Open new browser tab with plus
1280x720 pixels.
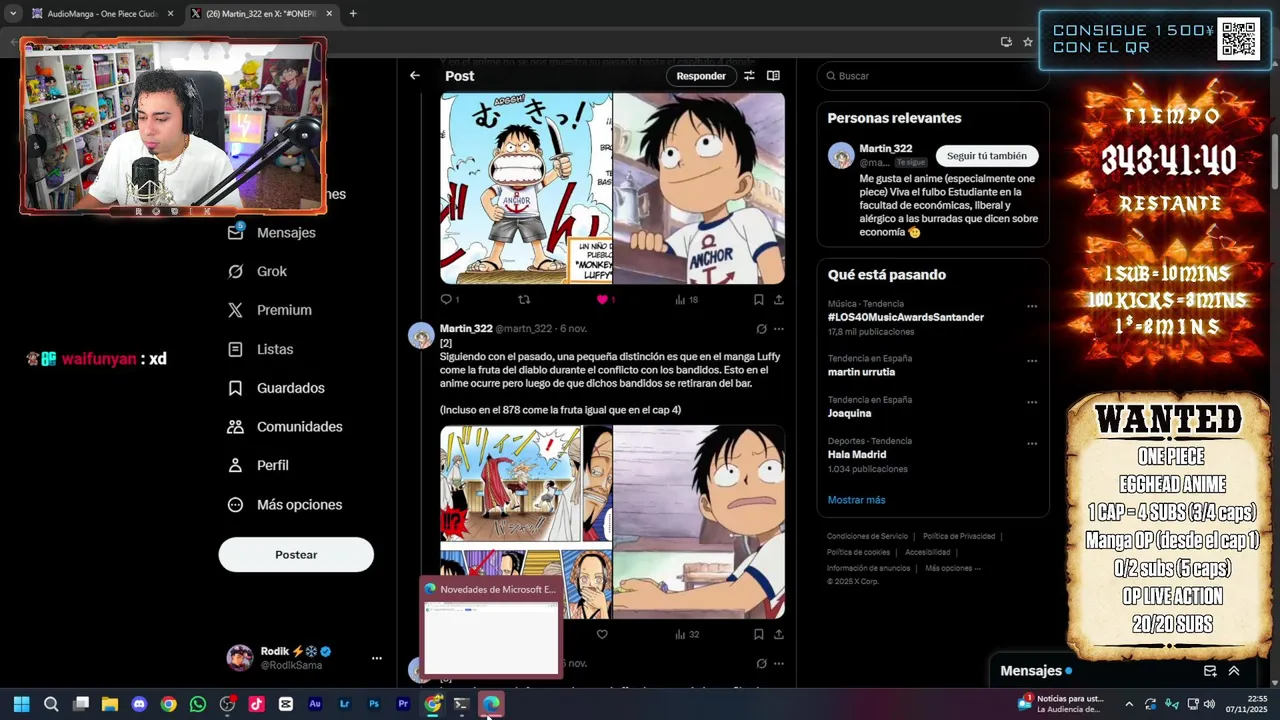coord(353,14)
